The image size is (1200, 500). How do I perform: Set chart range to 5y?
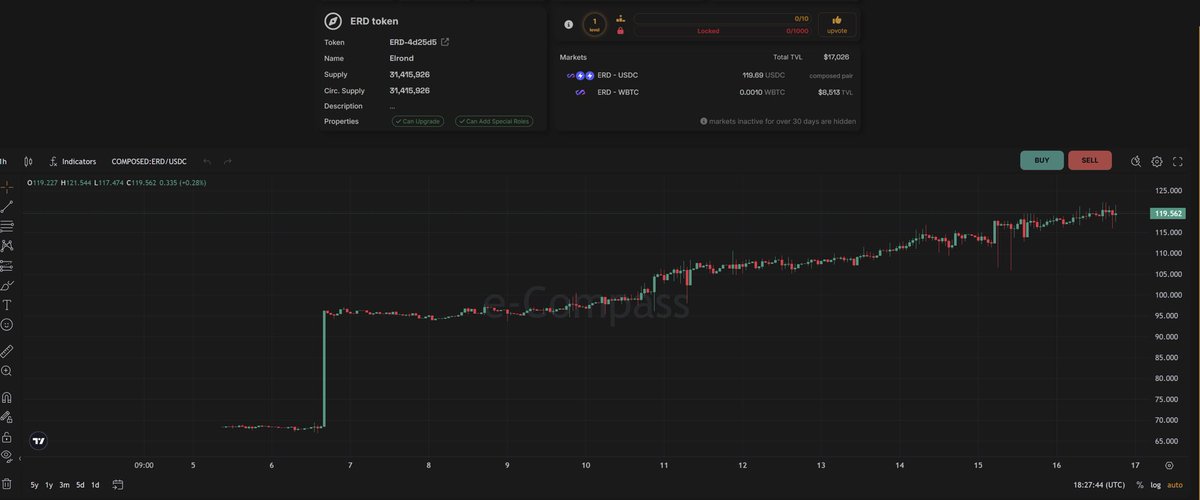34,485
